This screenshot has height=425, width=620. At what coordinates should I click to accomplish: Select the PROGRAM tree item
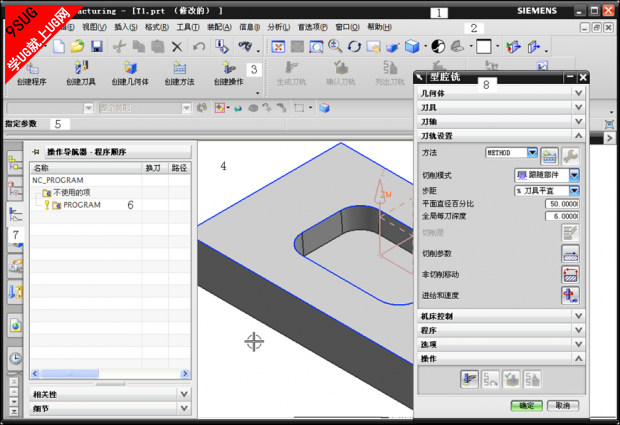[x=82, y=205]
